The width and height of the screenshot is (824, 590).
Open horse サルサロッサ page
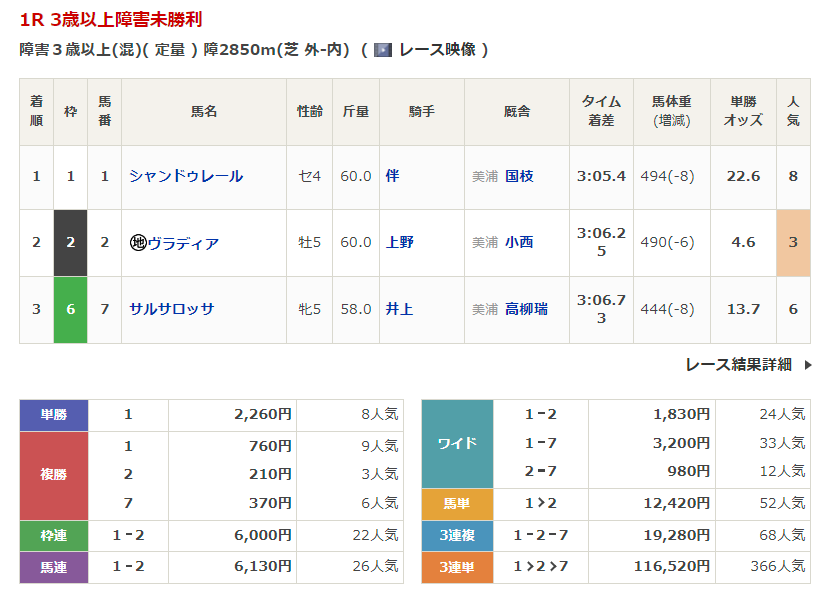172,309
